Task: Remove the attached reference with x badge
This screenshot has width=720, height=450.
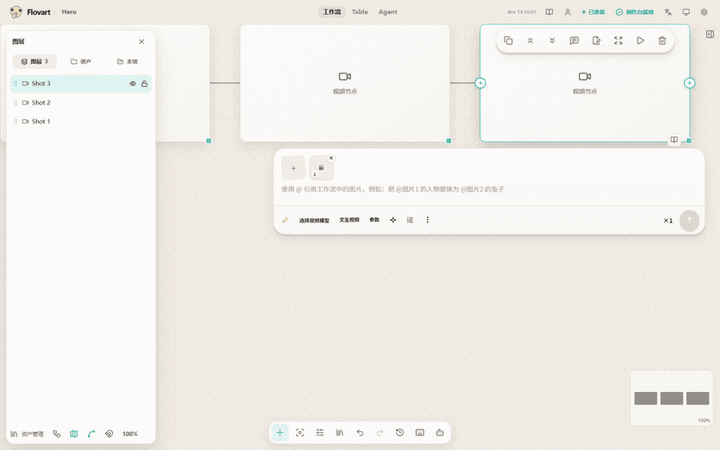Action: [331, 158]
